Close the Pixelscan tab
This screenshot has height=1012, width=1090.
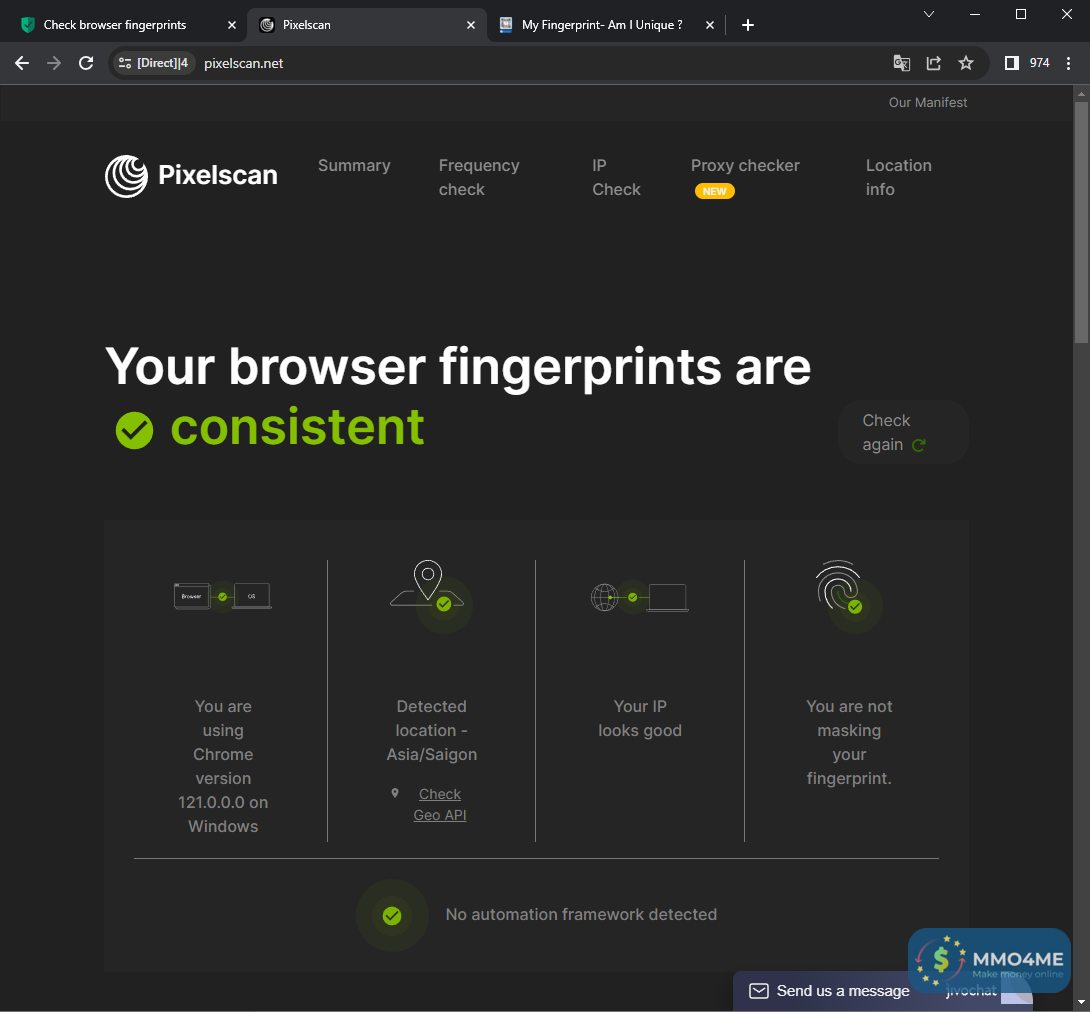[471, 25]
